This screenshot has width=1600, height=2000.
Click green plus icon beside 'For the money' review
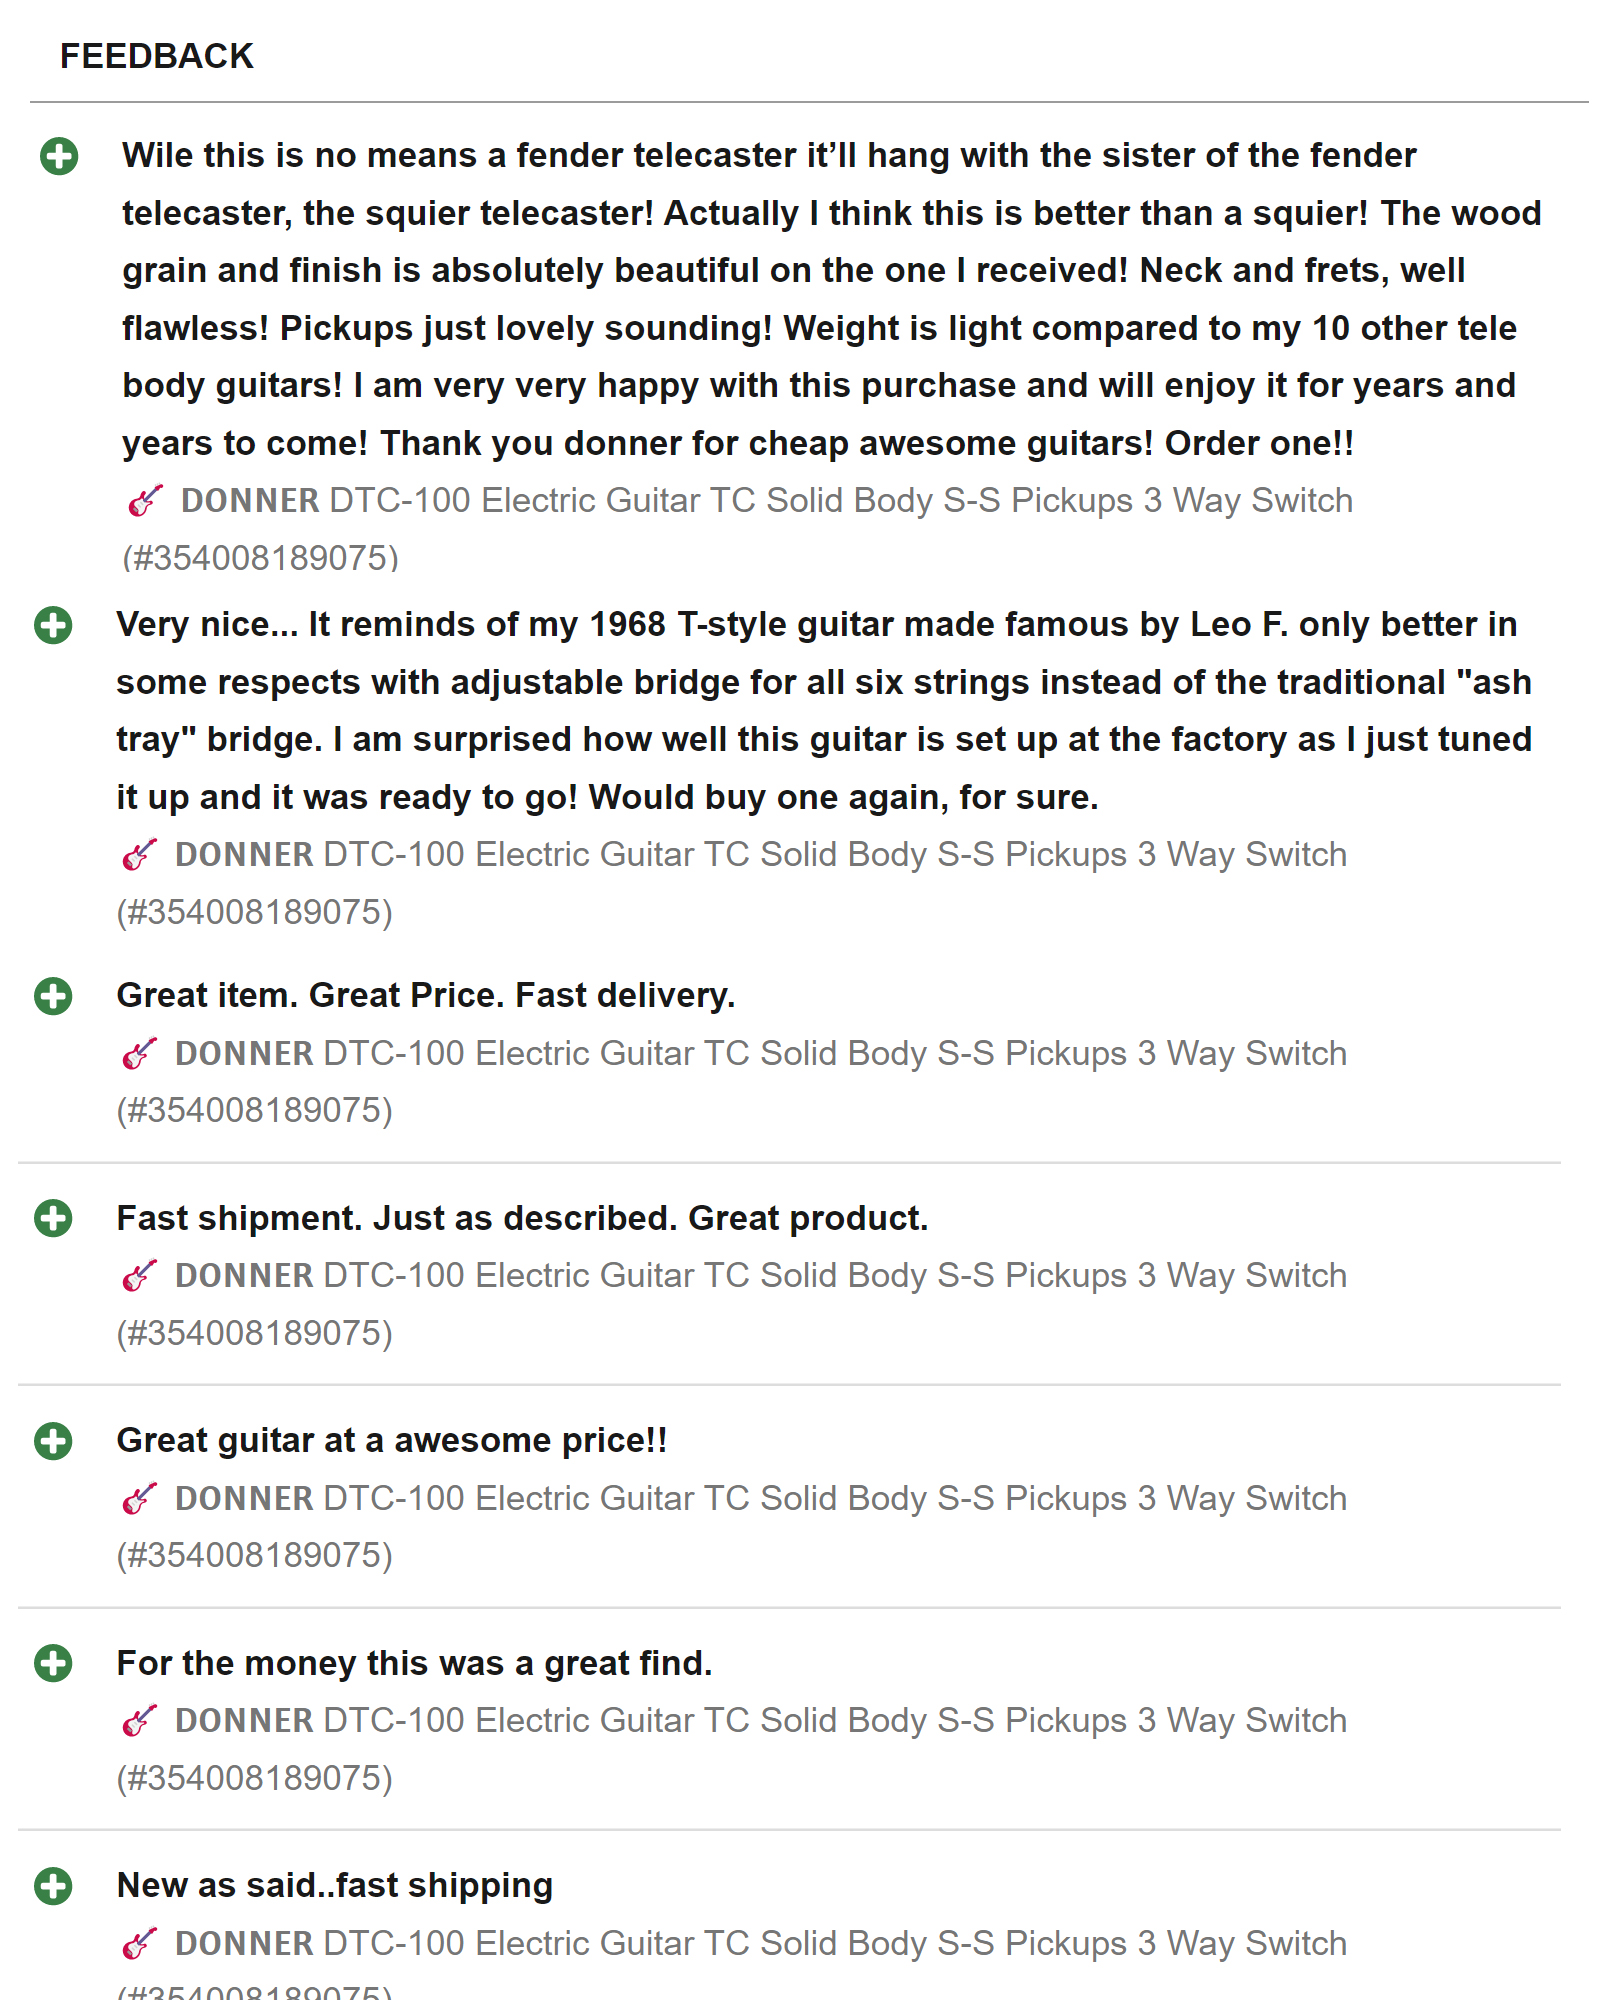(53, 1664)
